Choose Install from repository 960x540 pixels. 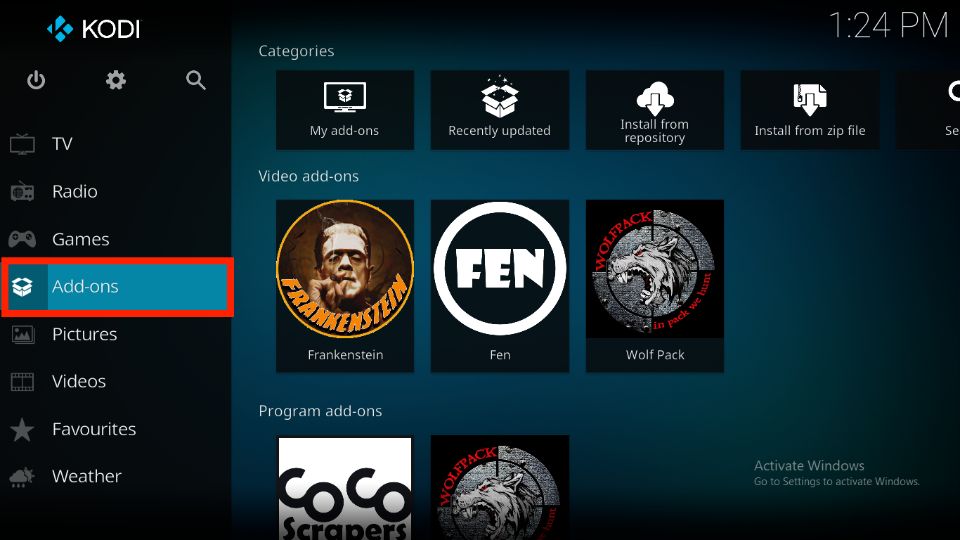tap(654, 110)
